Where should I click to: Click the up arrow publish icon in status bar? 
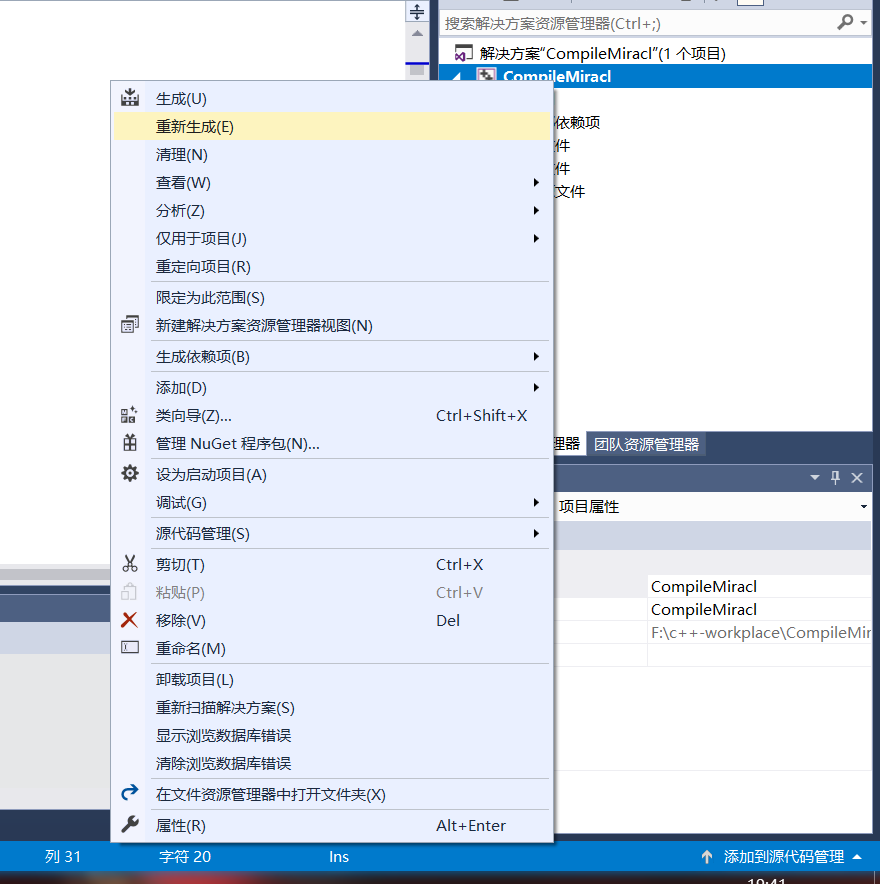click(x=707, y=857)
